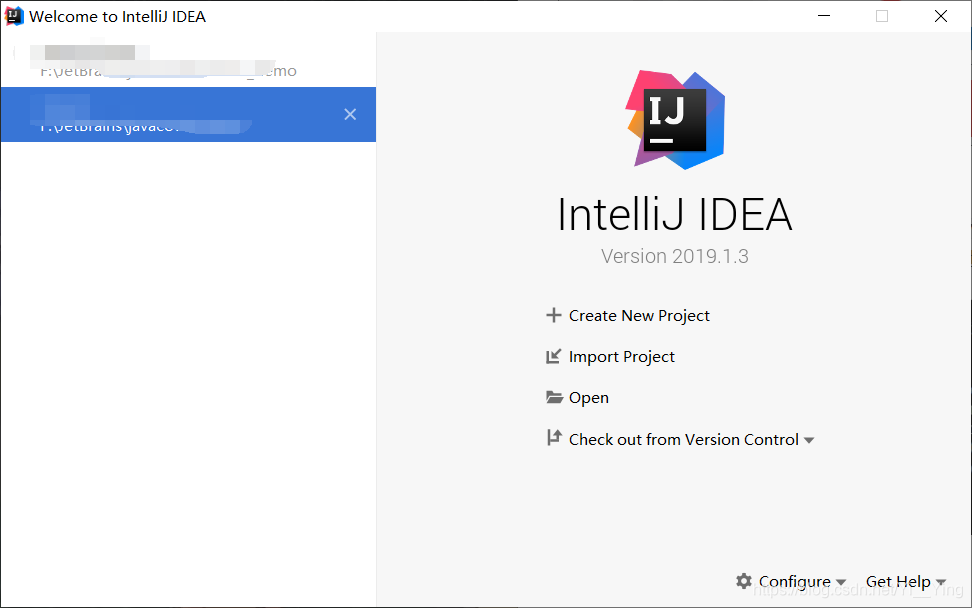Click the IntelliJ IDEA heading text

click(x=674, y=214)
